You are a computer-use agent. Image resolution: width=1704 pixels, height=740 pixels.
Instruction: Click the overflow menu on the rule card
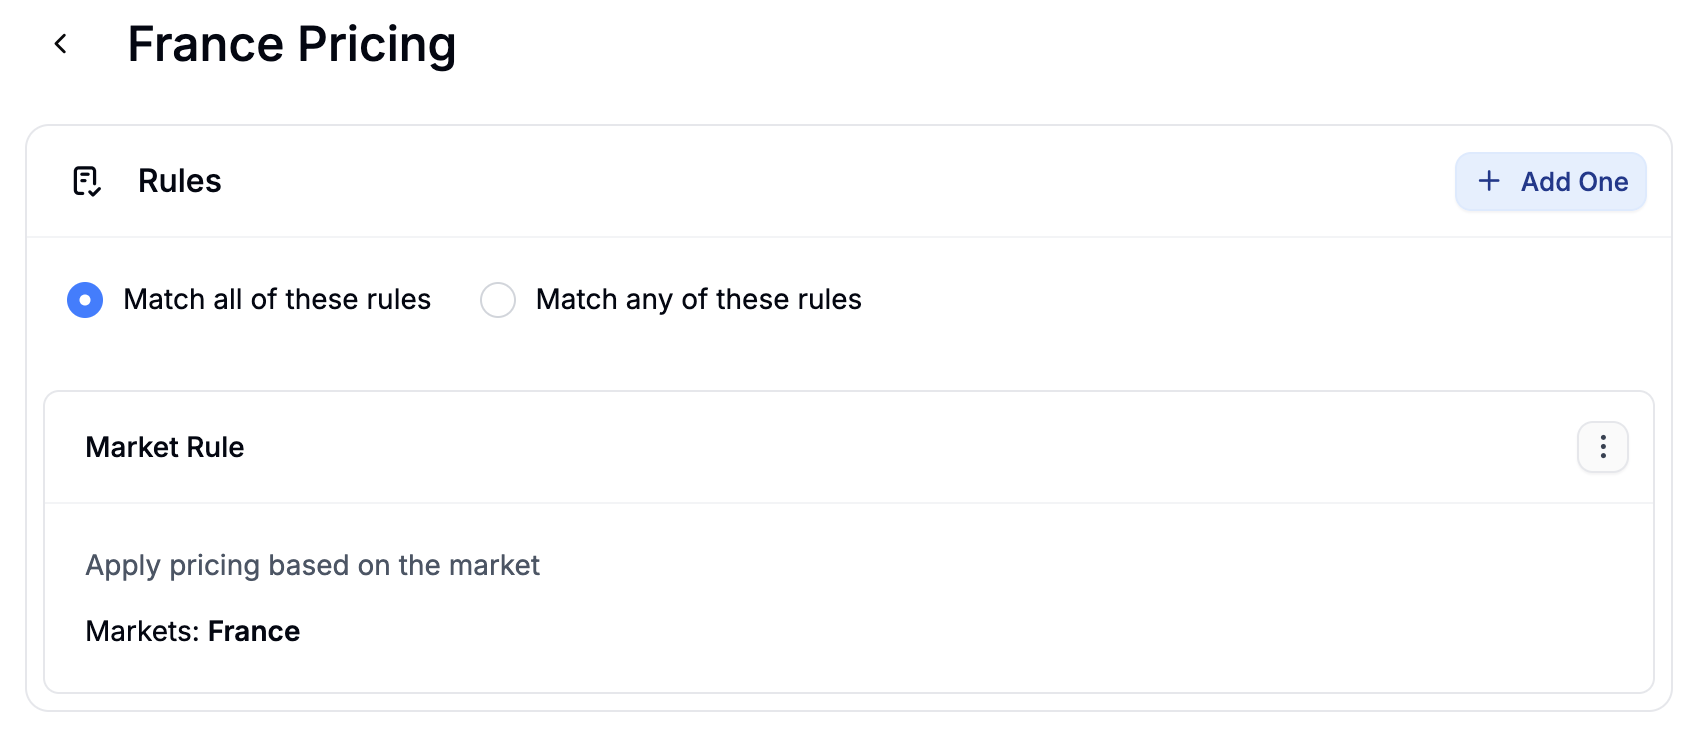pyautogui.click(x=1602, y=447)
